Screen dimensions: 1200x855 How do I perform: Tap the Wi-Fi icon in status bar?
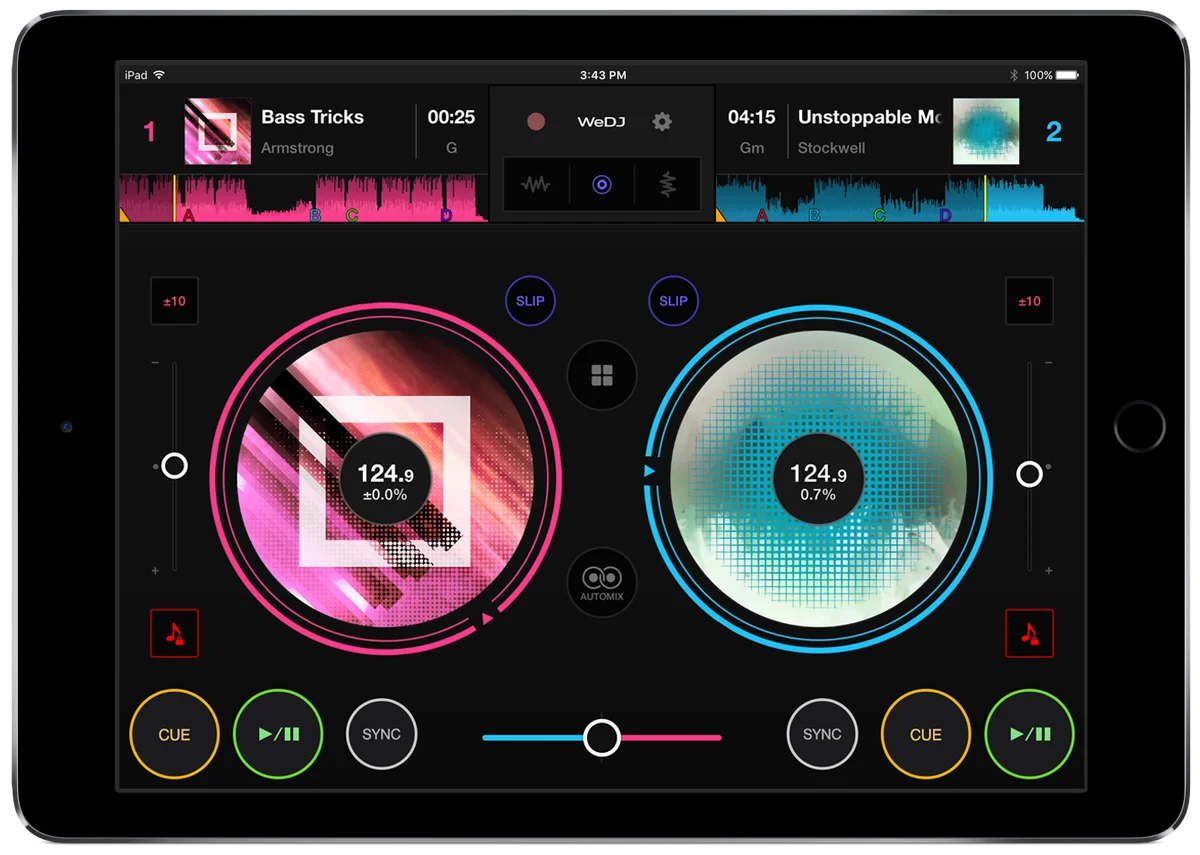(158, 75)
